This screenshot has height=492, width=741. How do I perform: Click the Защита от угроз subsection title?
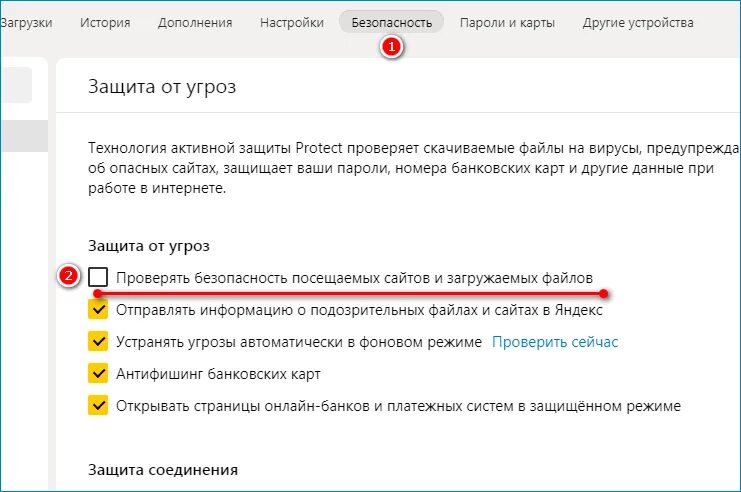[x=149, y=246]
